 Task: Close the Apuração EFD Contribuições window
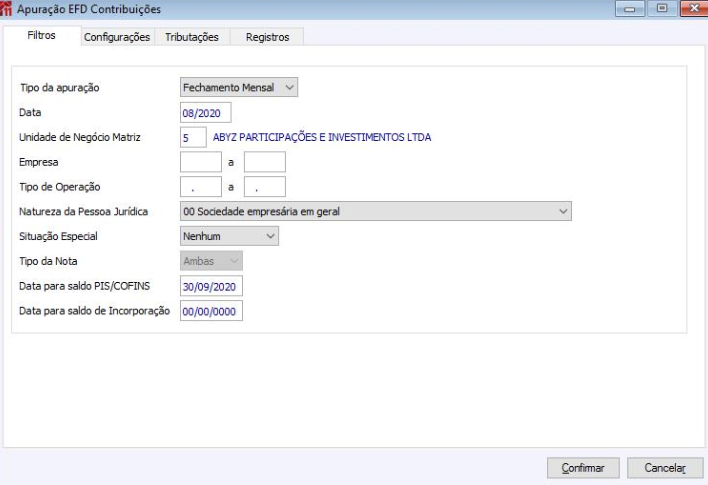click(x=694, y=9)
